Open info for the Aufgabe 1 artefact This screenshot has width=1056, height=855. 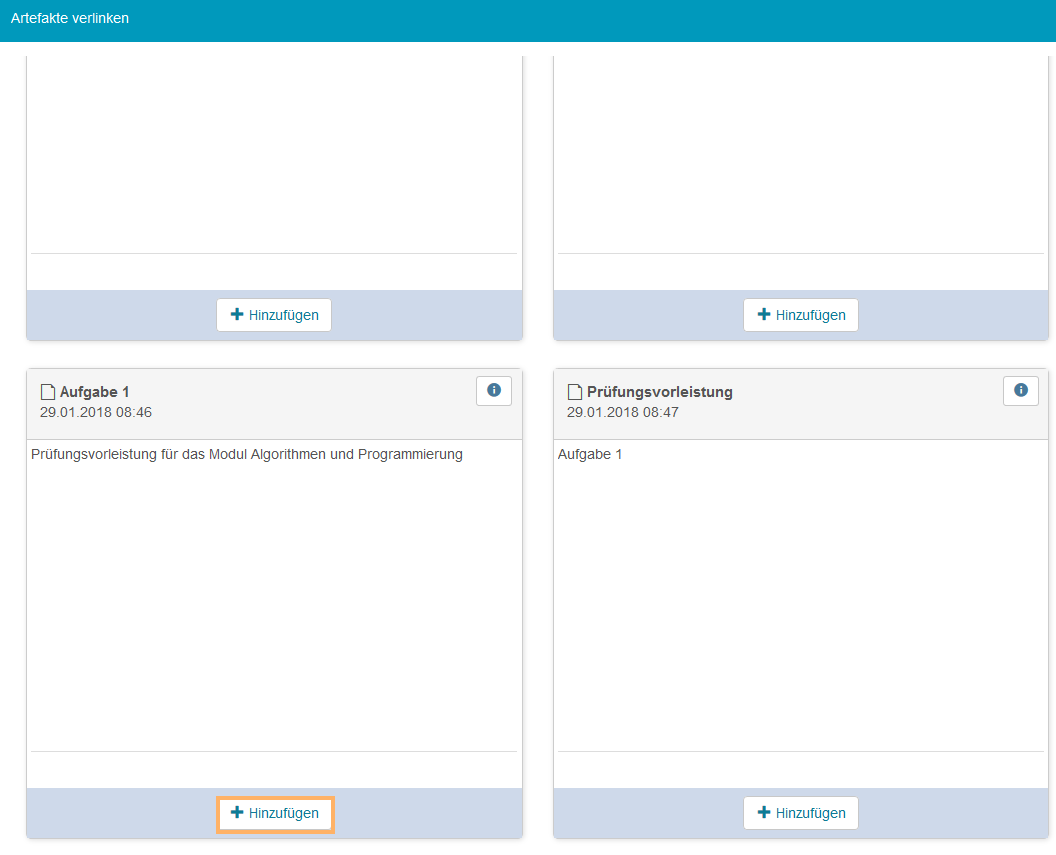(x=493, y=391)
